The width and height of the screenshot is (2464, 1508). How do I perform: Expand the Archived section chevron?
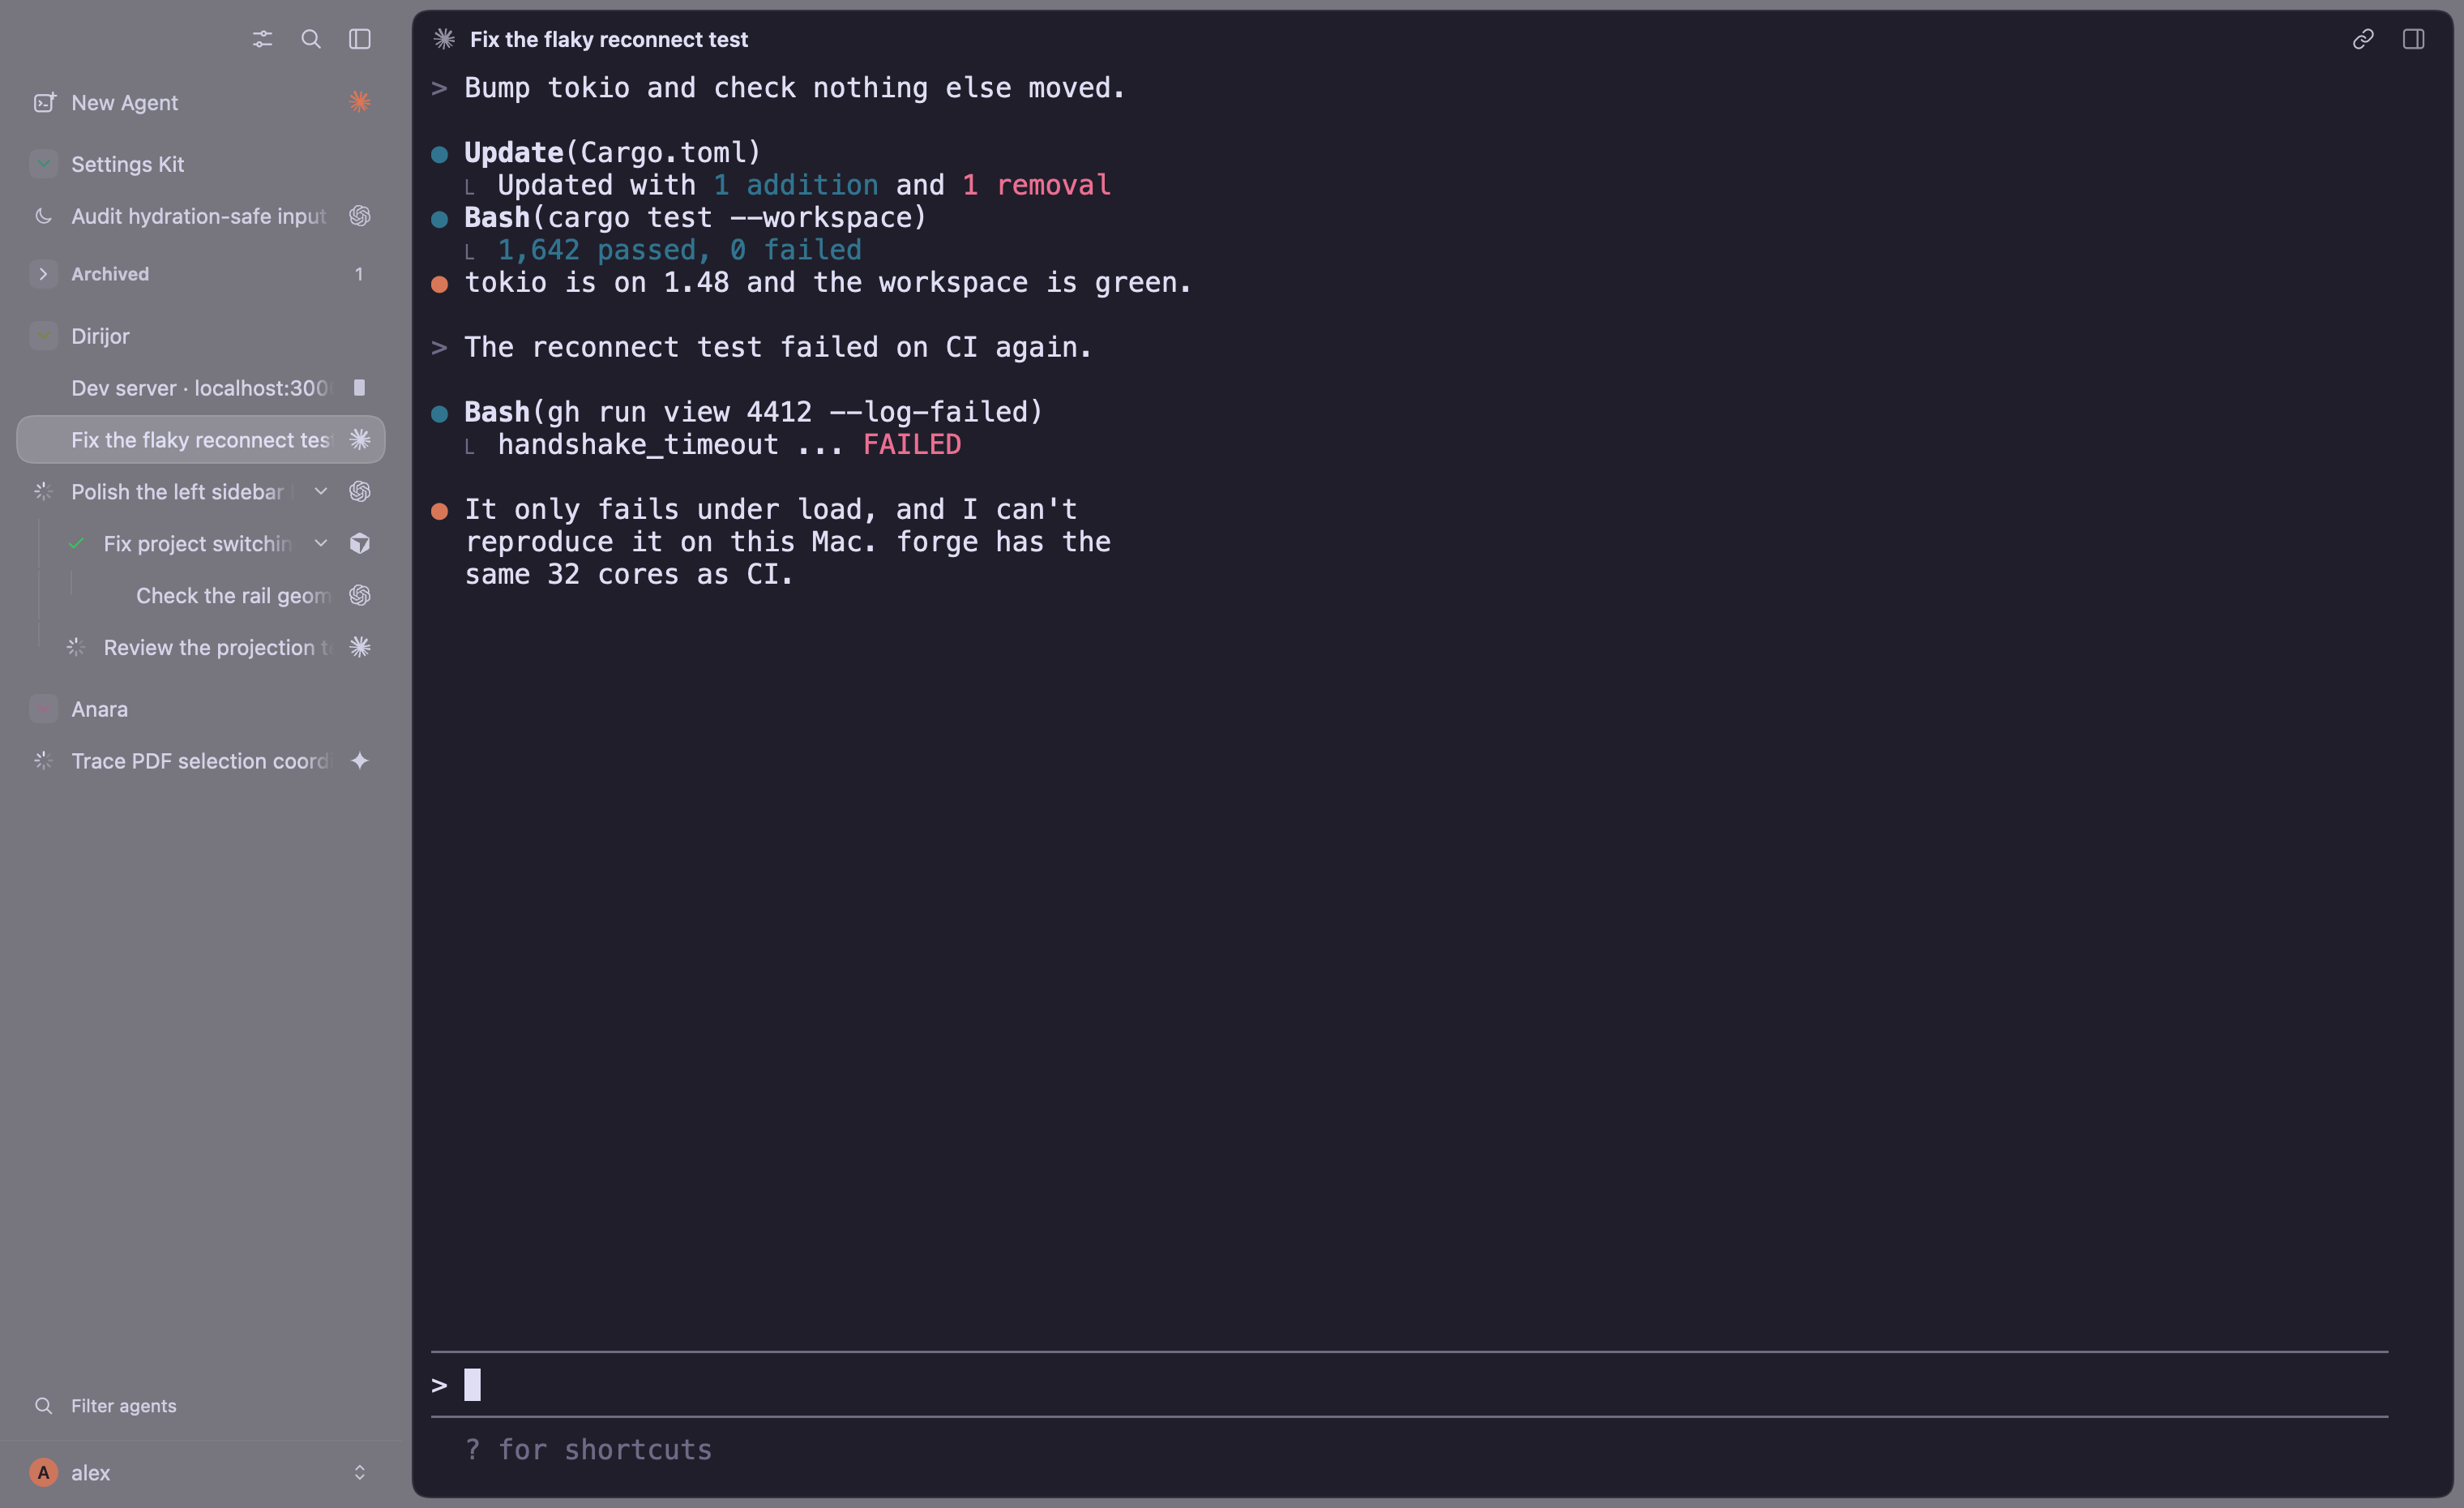[43, 274]
